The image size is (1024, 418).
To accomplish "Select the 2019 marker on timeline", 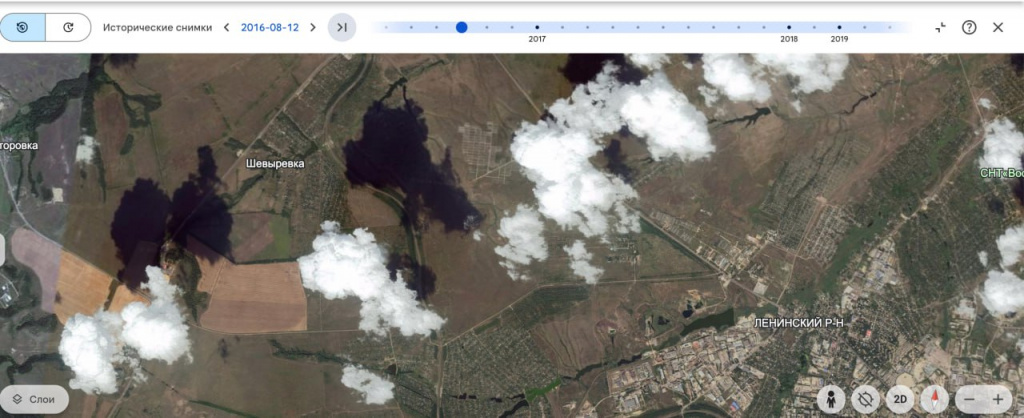I will tap(839, 28).
